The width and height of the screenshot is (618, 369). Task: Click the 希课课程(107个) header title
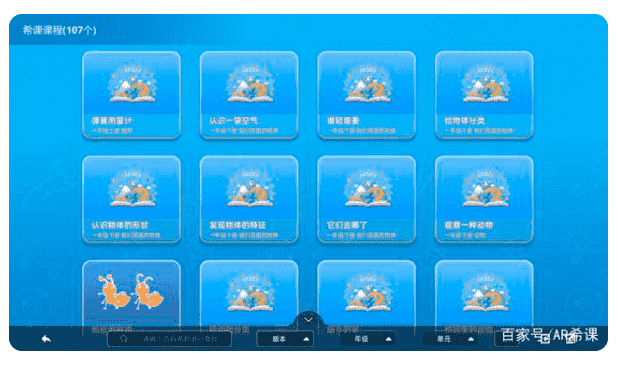pos(60,30)
